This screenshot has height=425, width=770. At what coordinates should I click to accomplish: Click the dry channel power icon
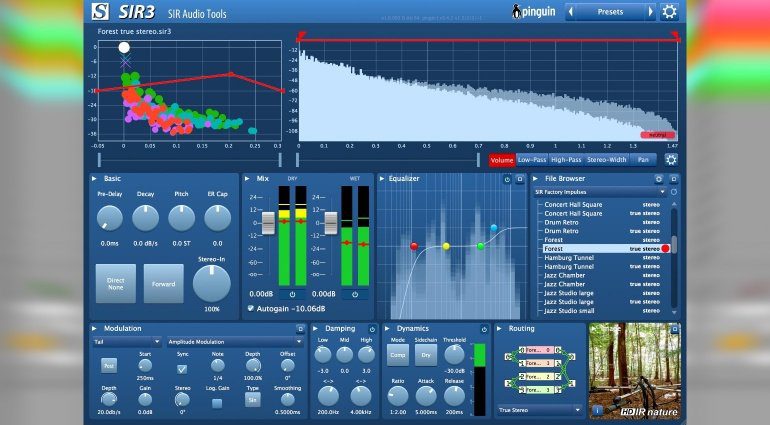(292, 295)
